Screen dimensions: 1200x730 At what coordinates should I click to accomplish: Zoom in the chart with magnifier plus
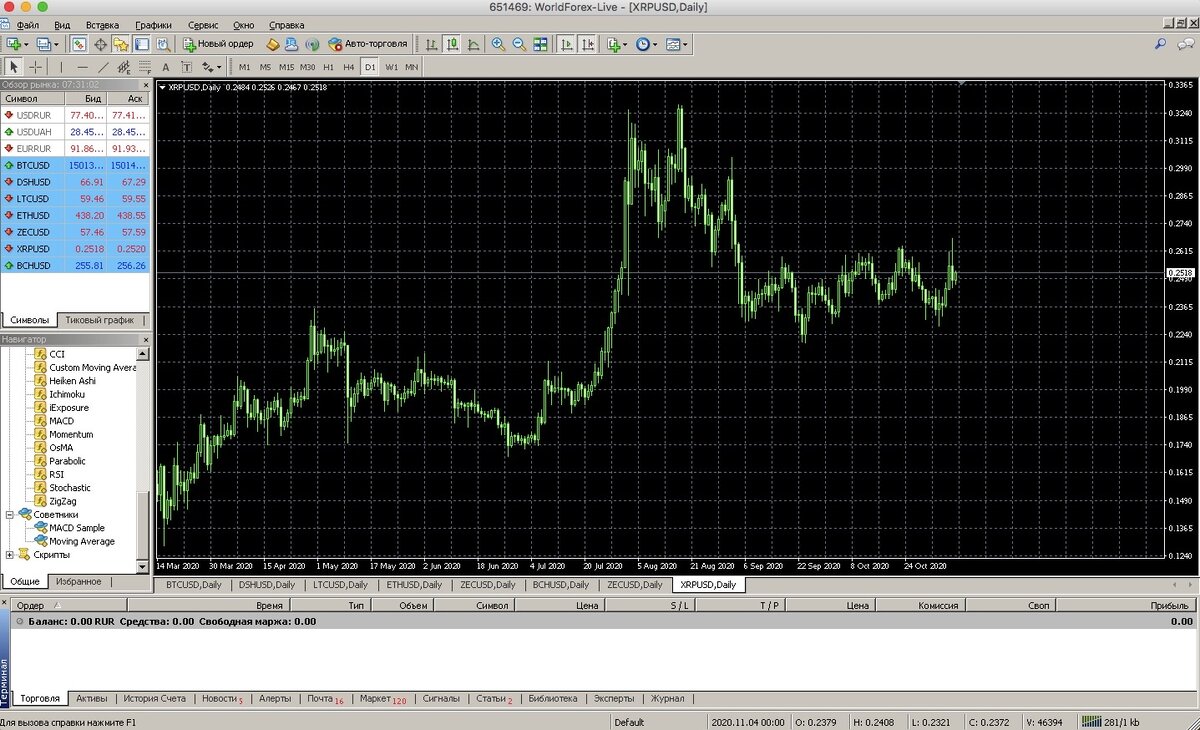(x=498, y=44)
